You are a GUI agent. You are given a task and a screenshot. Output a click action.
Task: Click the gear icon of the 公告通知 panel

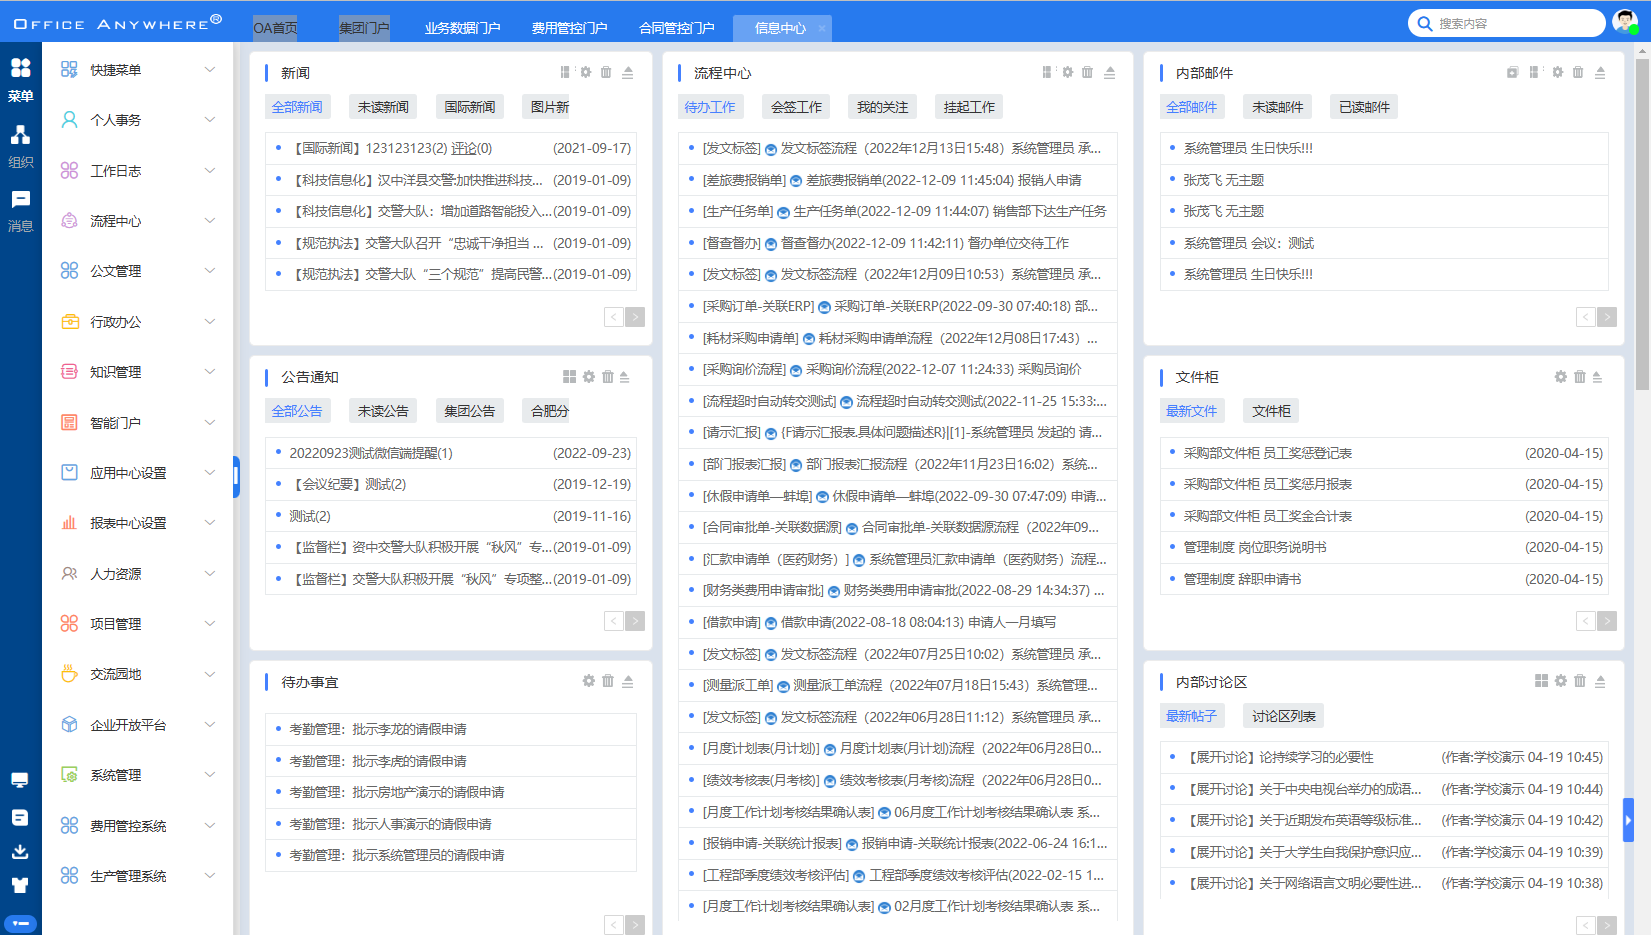pos(589,377)
